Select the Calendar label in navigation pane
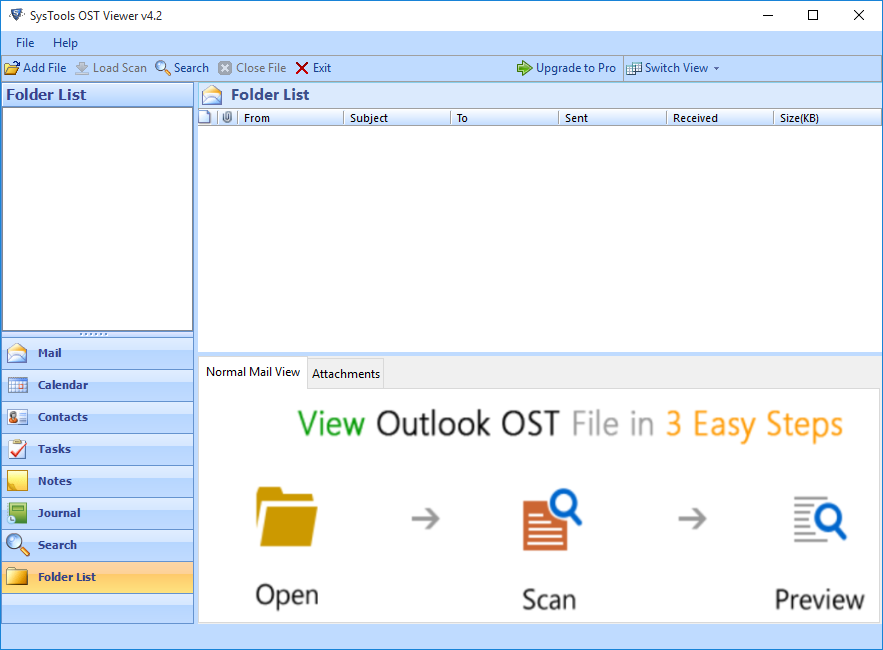Screen dimensions: 883x650 [63, 385]
